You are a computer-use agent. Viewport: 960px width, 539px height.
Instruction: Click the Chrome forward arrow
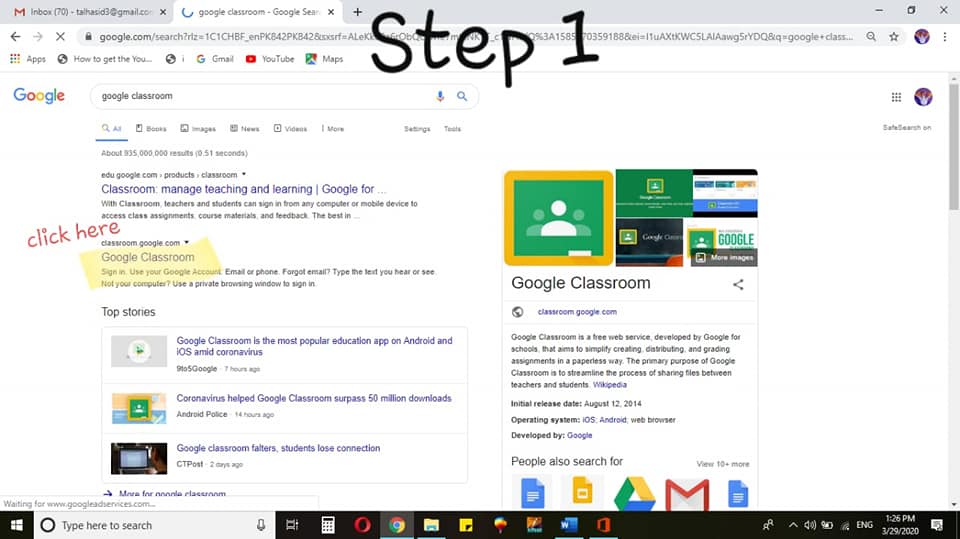tap(38, 37)
